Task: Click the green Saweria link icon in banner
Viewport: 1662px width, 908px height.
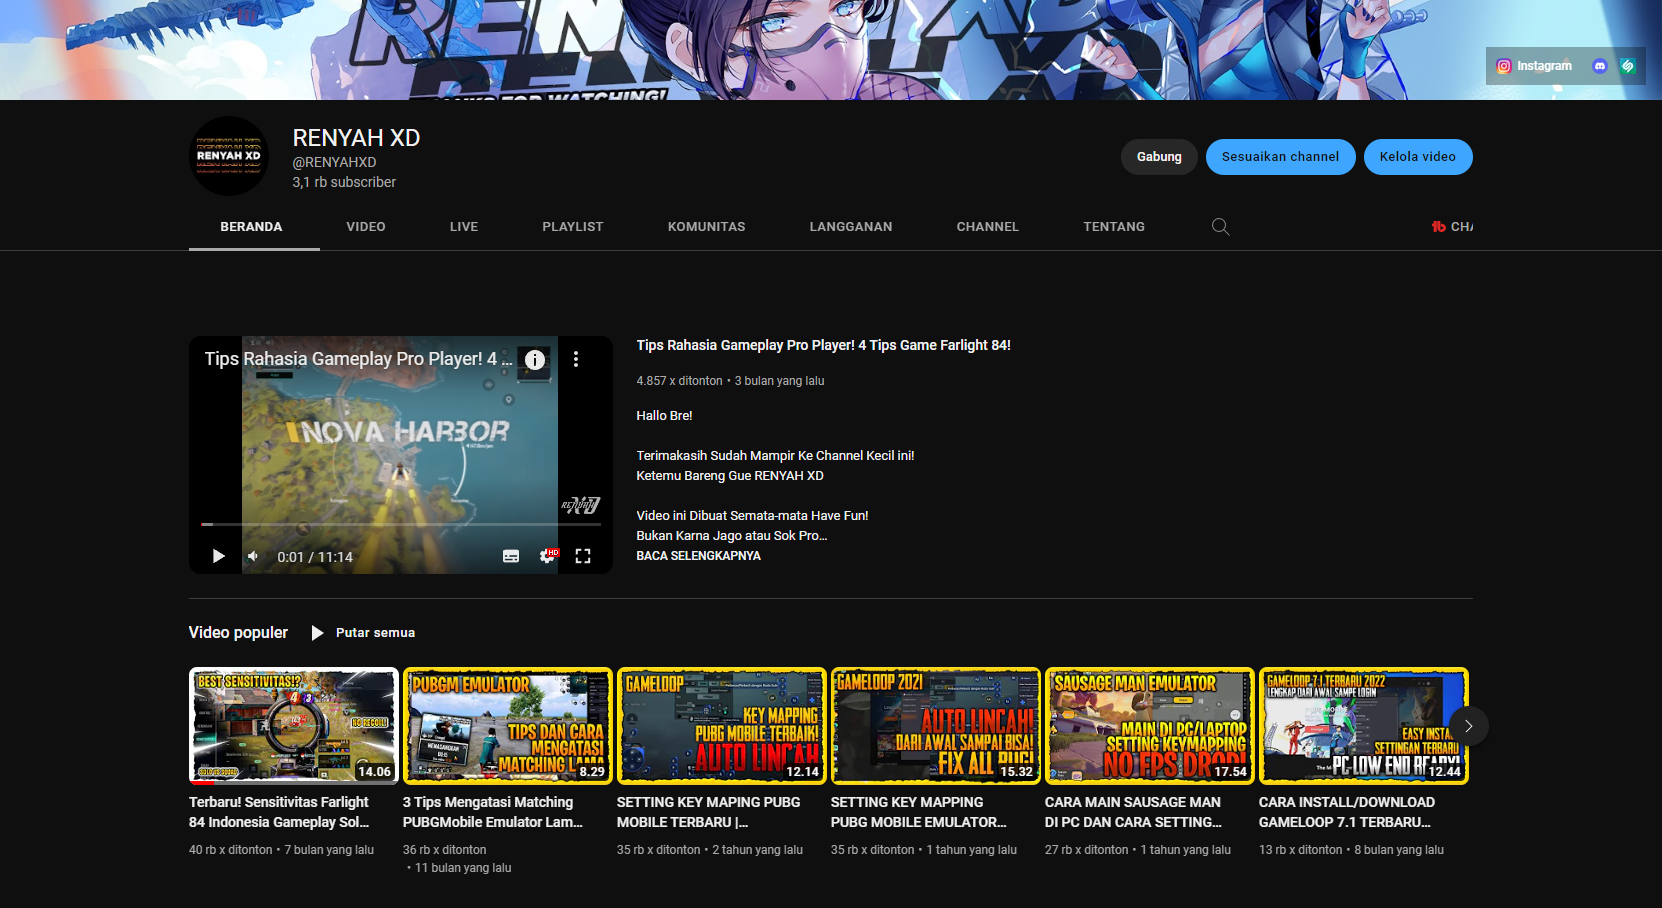Action: point(1628,66)
